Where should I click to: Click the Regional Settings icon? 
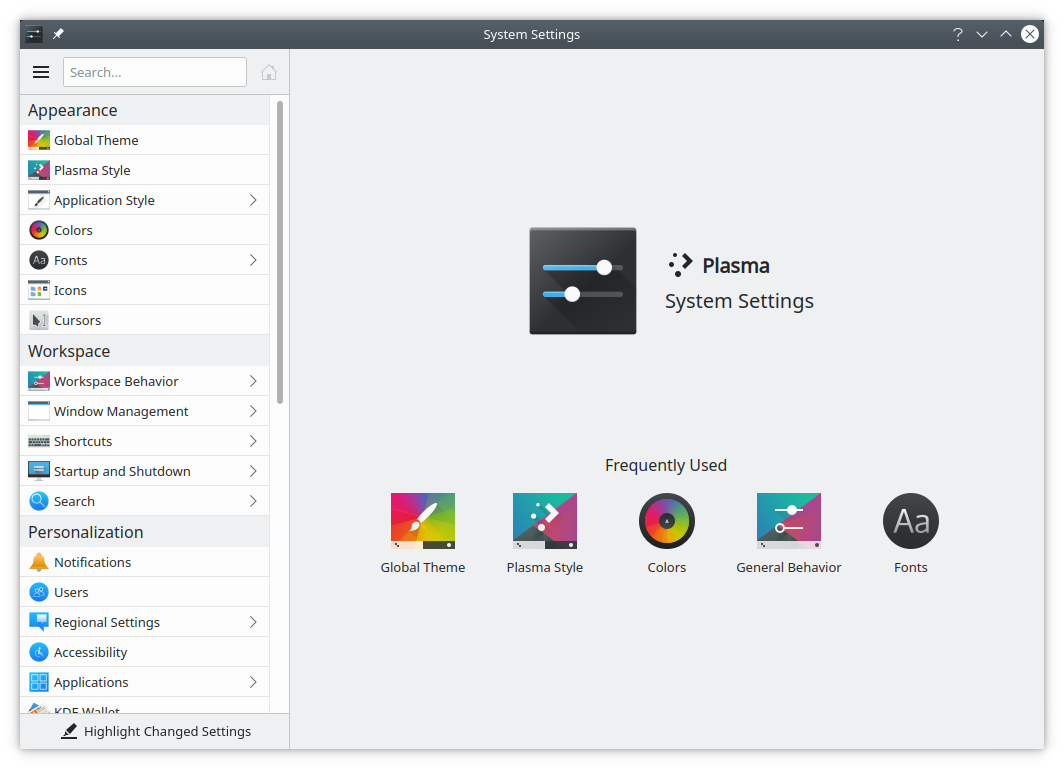tap(39, 622)
